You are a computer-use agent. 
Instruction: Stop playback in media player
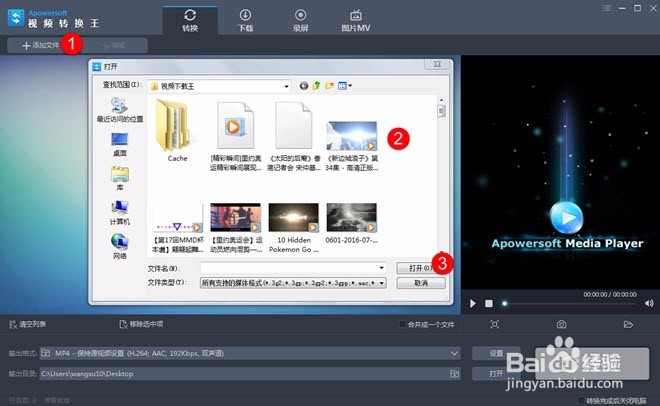click(x=489, y=303)
